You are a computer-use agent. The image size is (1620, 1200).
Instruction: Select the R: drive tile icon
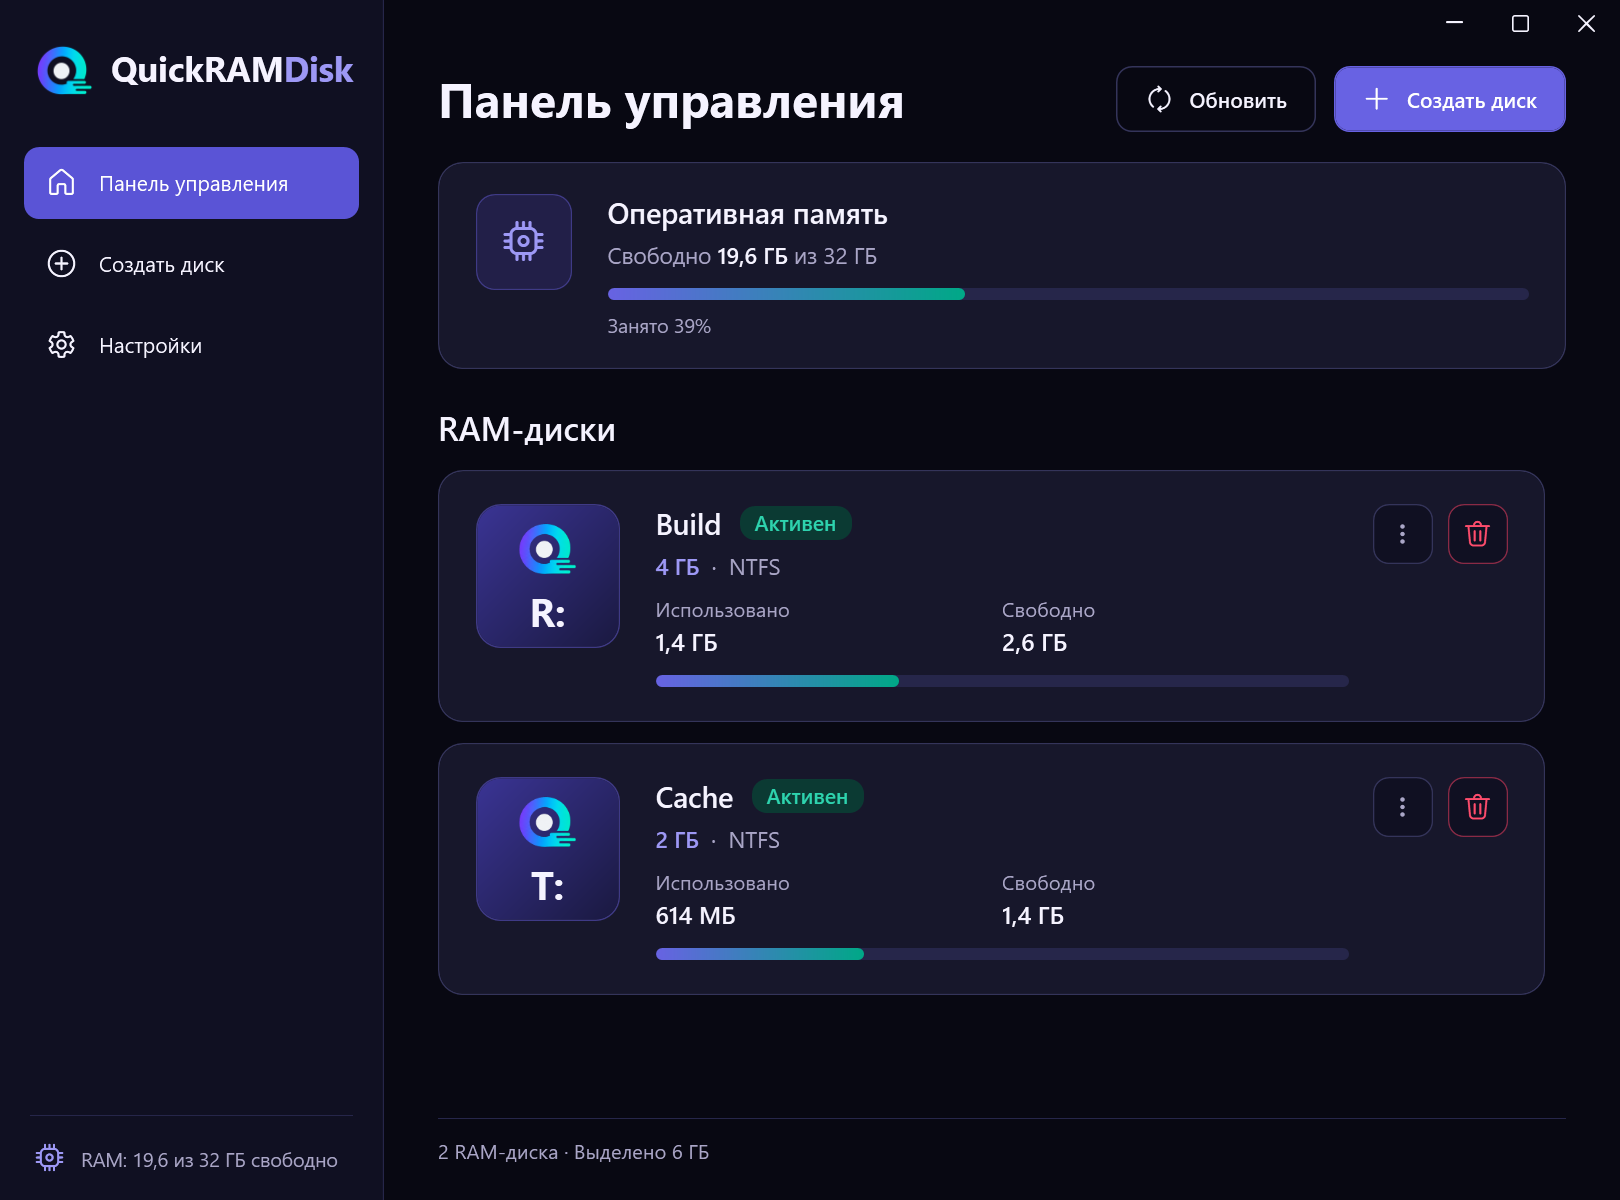(x=548, y=576)
